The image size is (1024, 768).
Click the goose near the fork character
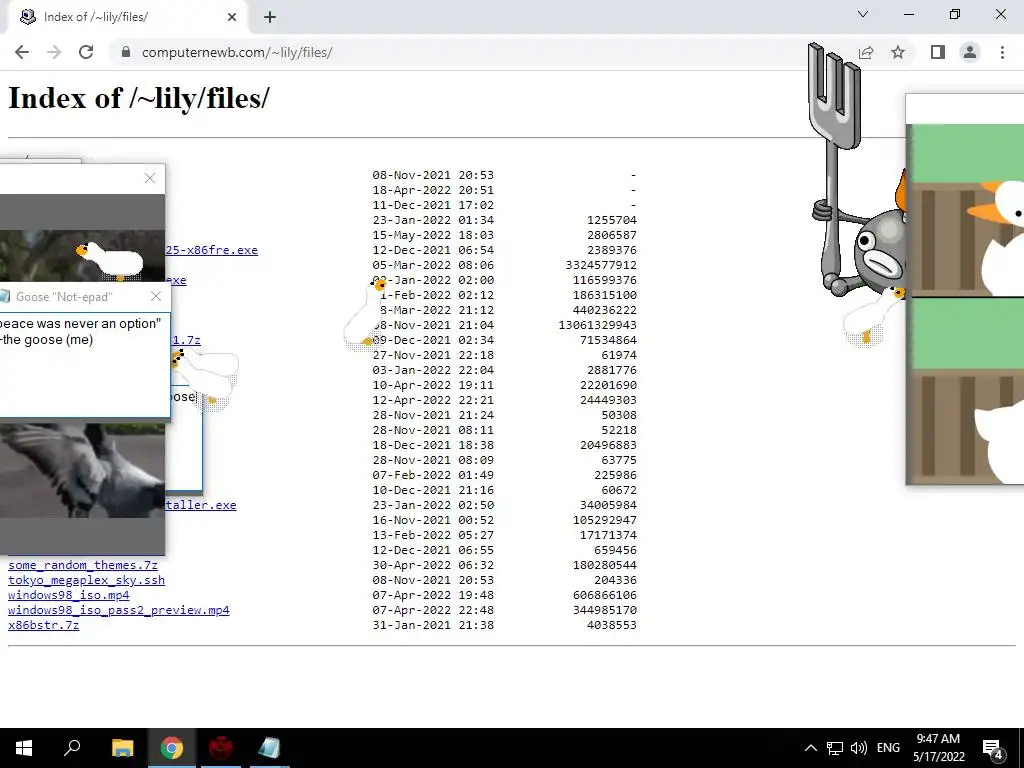pos(874,315)
